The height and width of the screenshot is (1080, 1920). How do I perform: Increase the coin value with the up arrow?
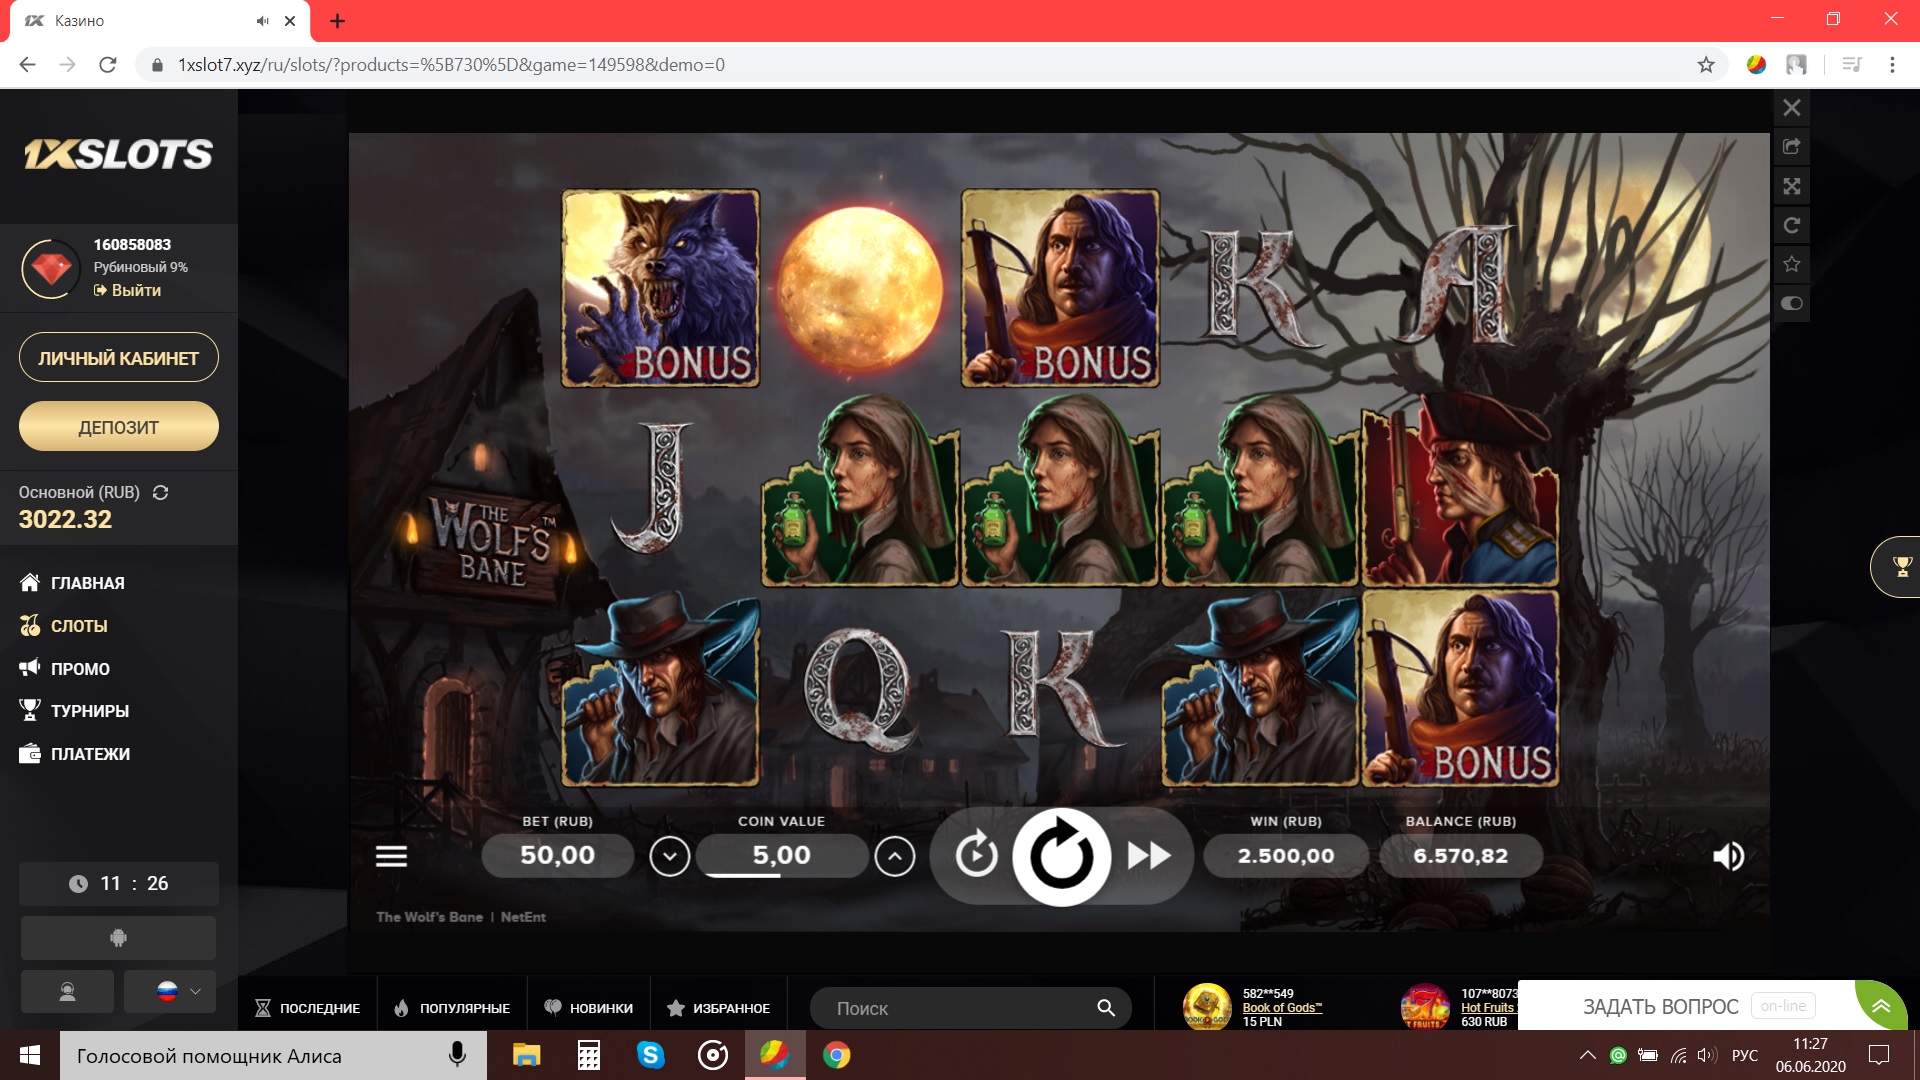click(894, 856)
